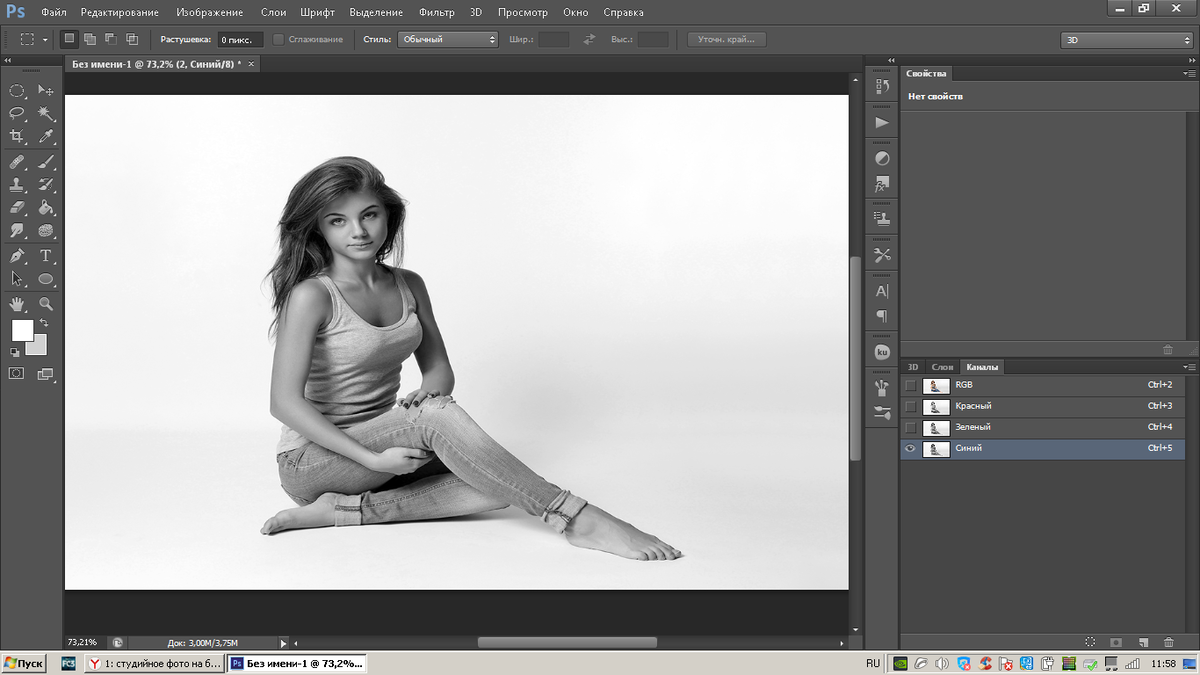Click the foreground white color swatch
The height and width of the screenshot is (675, 1200).
click(22, 330)
